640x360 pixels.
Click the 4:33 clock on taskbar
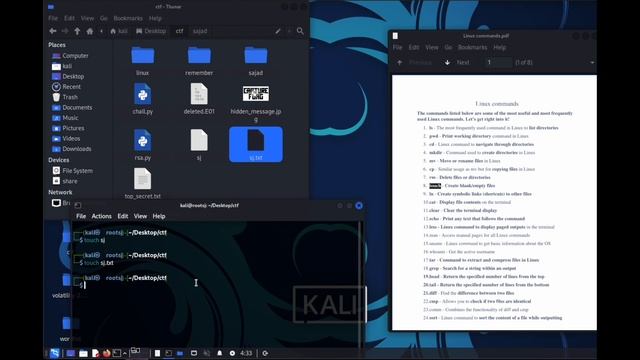click(246, 353)
